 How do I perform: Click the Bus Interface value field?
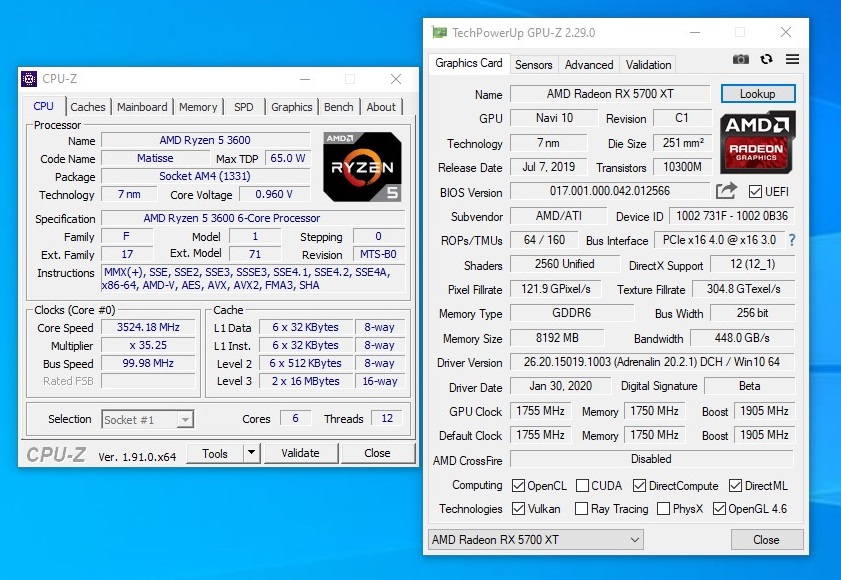point(719,240)
